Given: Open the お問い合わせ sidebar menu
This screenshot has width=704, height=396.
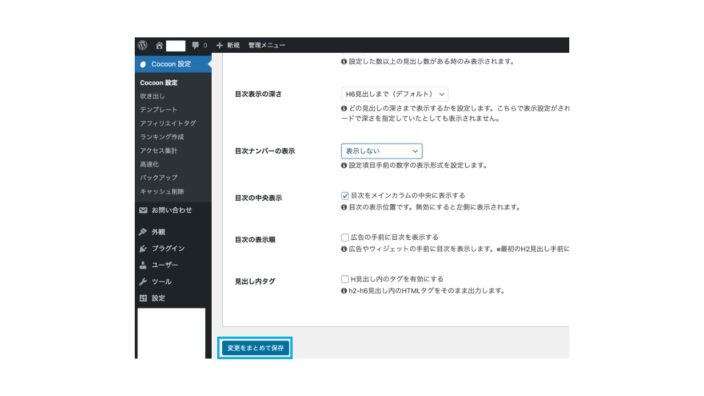Looking at the screenshot, I should tap(173, 210).
